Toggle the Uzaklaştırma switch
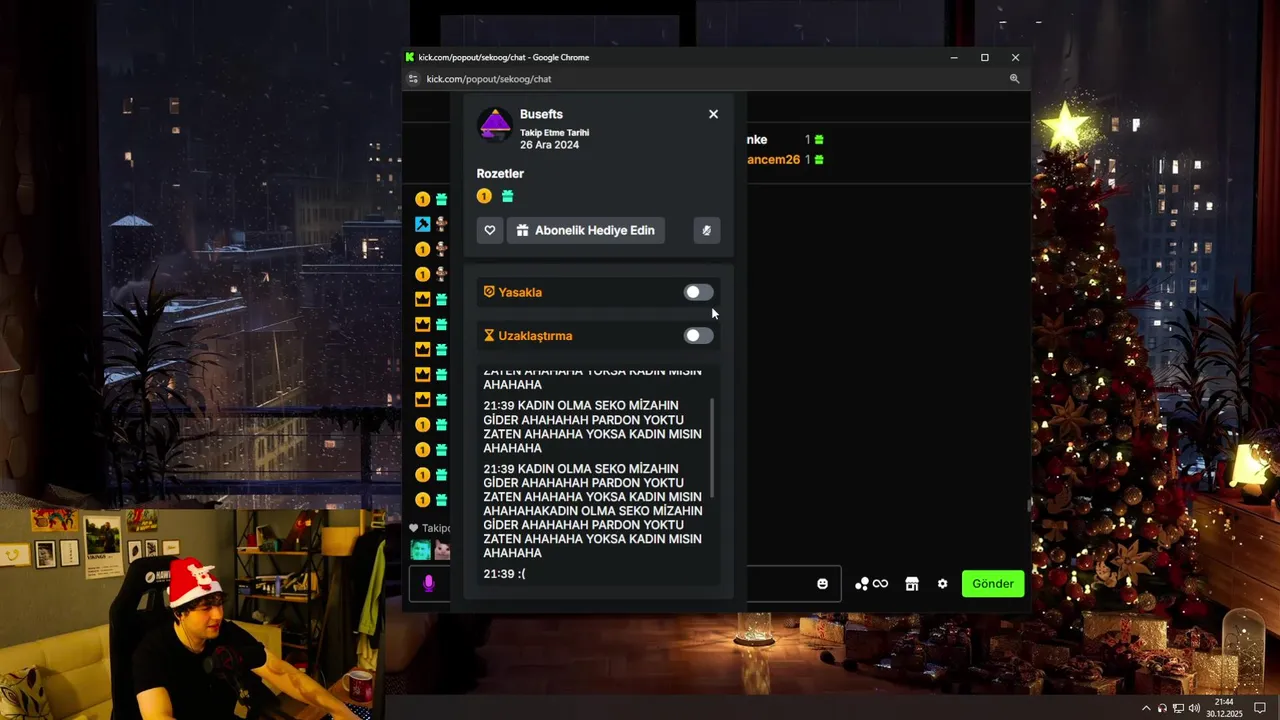The width and height of the screenshot is (1280, 720). pos(698,335)
